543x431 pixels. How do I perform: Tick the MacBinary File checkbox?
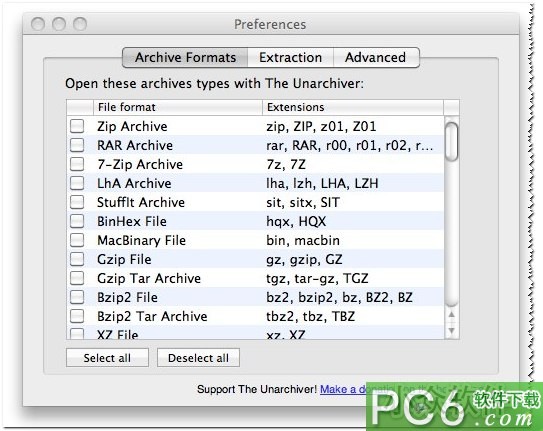coord(77,240)
